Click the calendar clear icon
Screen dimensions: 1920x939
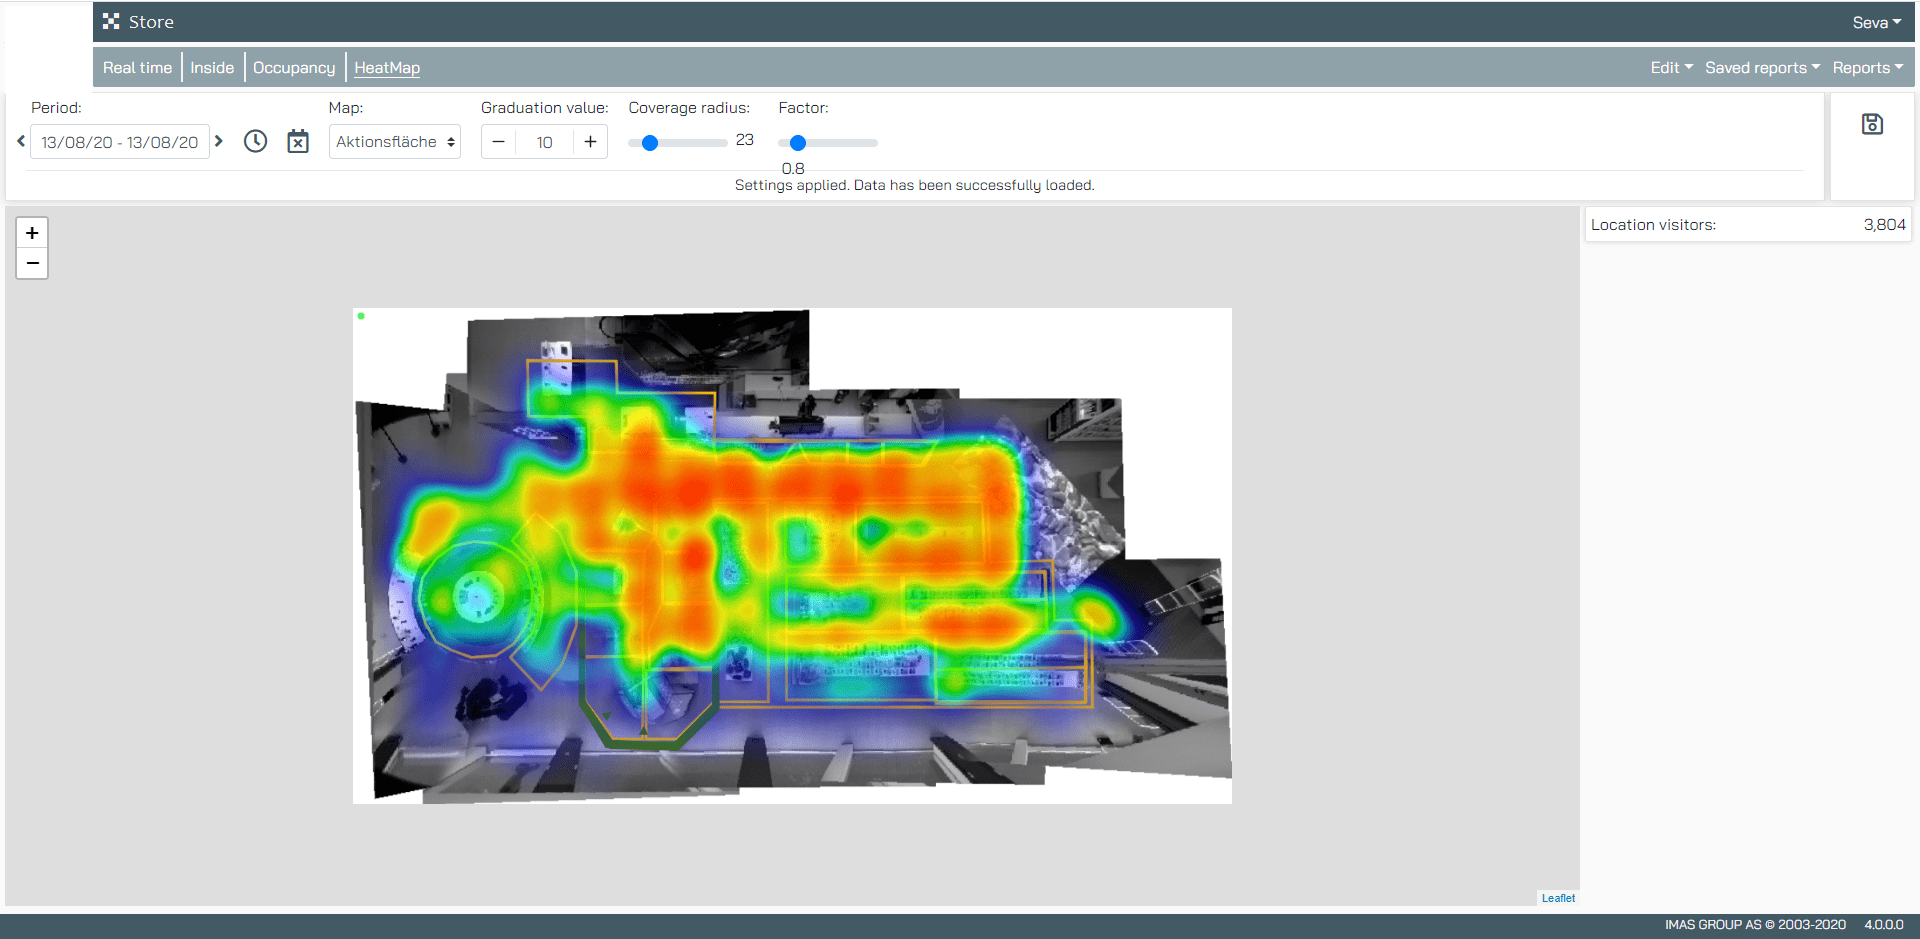coord(298,142)
